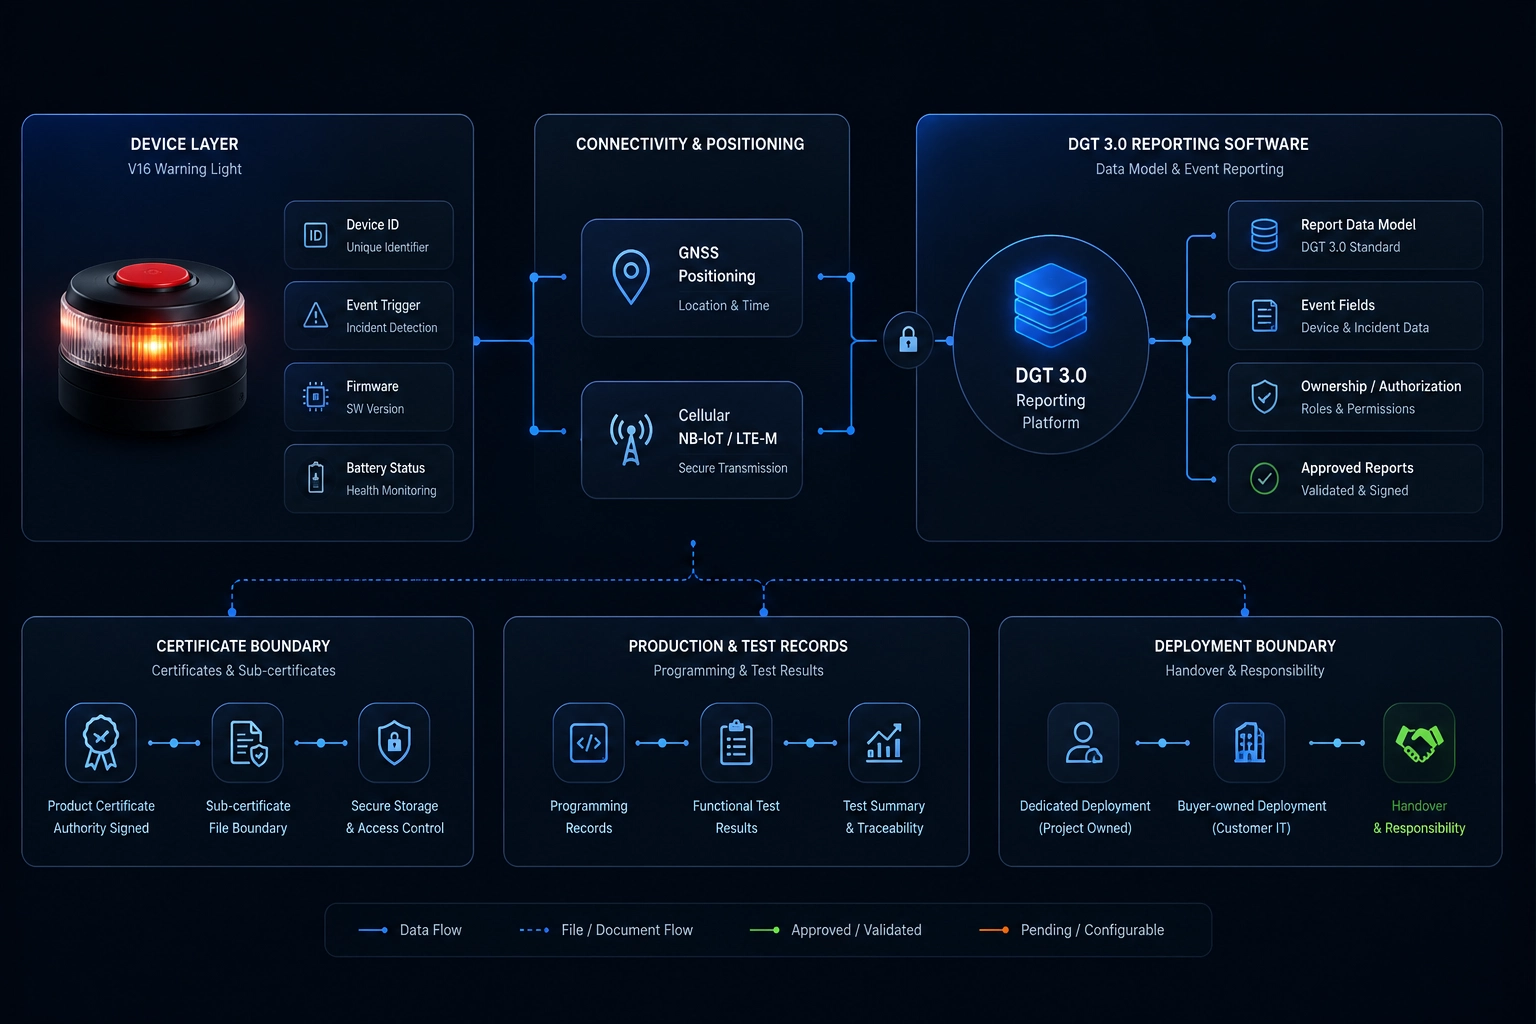This screenshot has height=1024, width=1536.
Task: Click the Approved Reports green checkmark icon
Action: pyautogui.click(x=1264, y=478)
